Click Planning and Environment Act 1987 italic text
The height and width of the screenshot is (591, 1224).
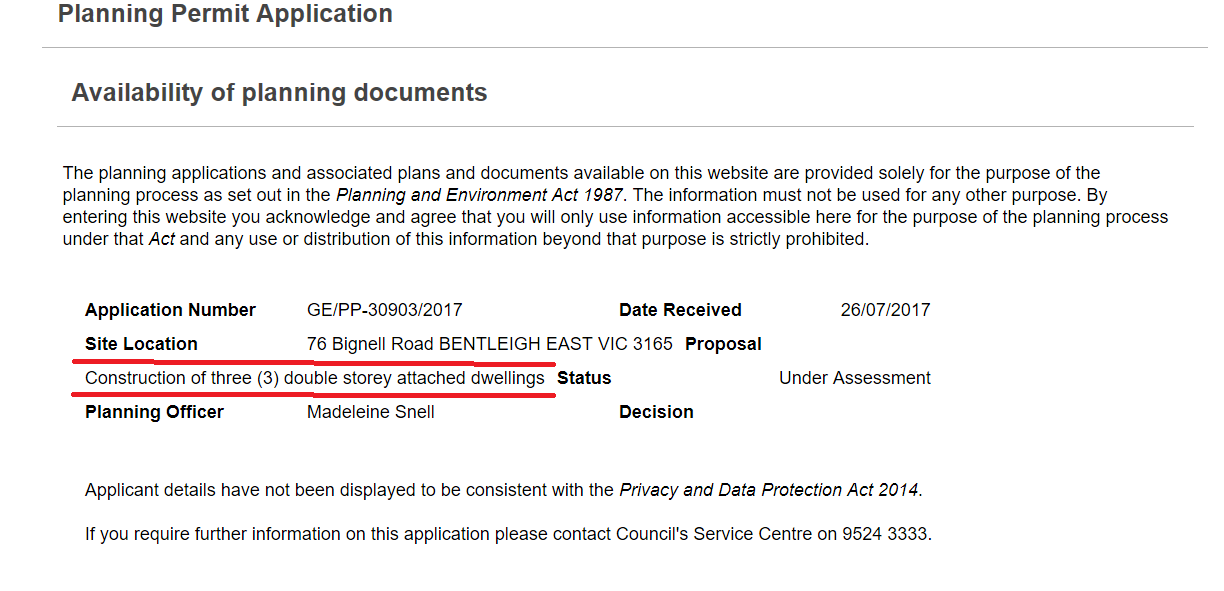pos(479,196)
